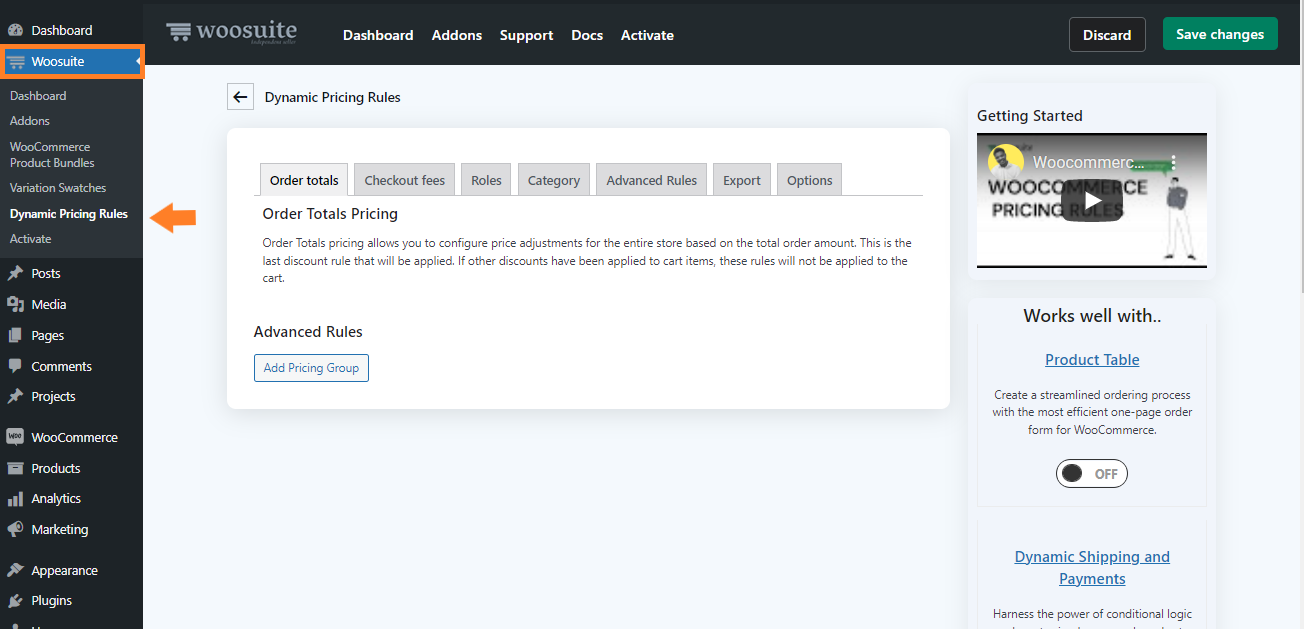The width and height of the screenshot is (1304, 629).
Task: Click the 'Order Totals Pricing' heading
Action: pyautogui.click(x=330, y=214)
